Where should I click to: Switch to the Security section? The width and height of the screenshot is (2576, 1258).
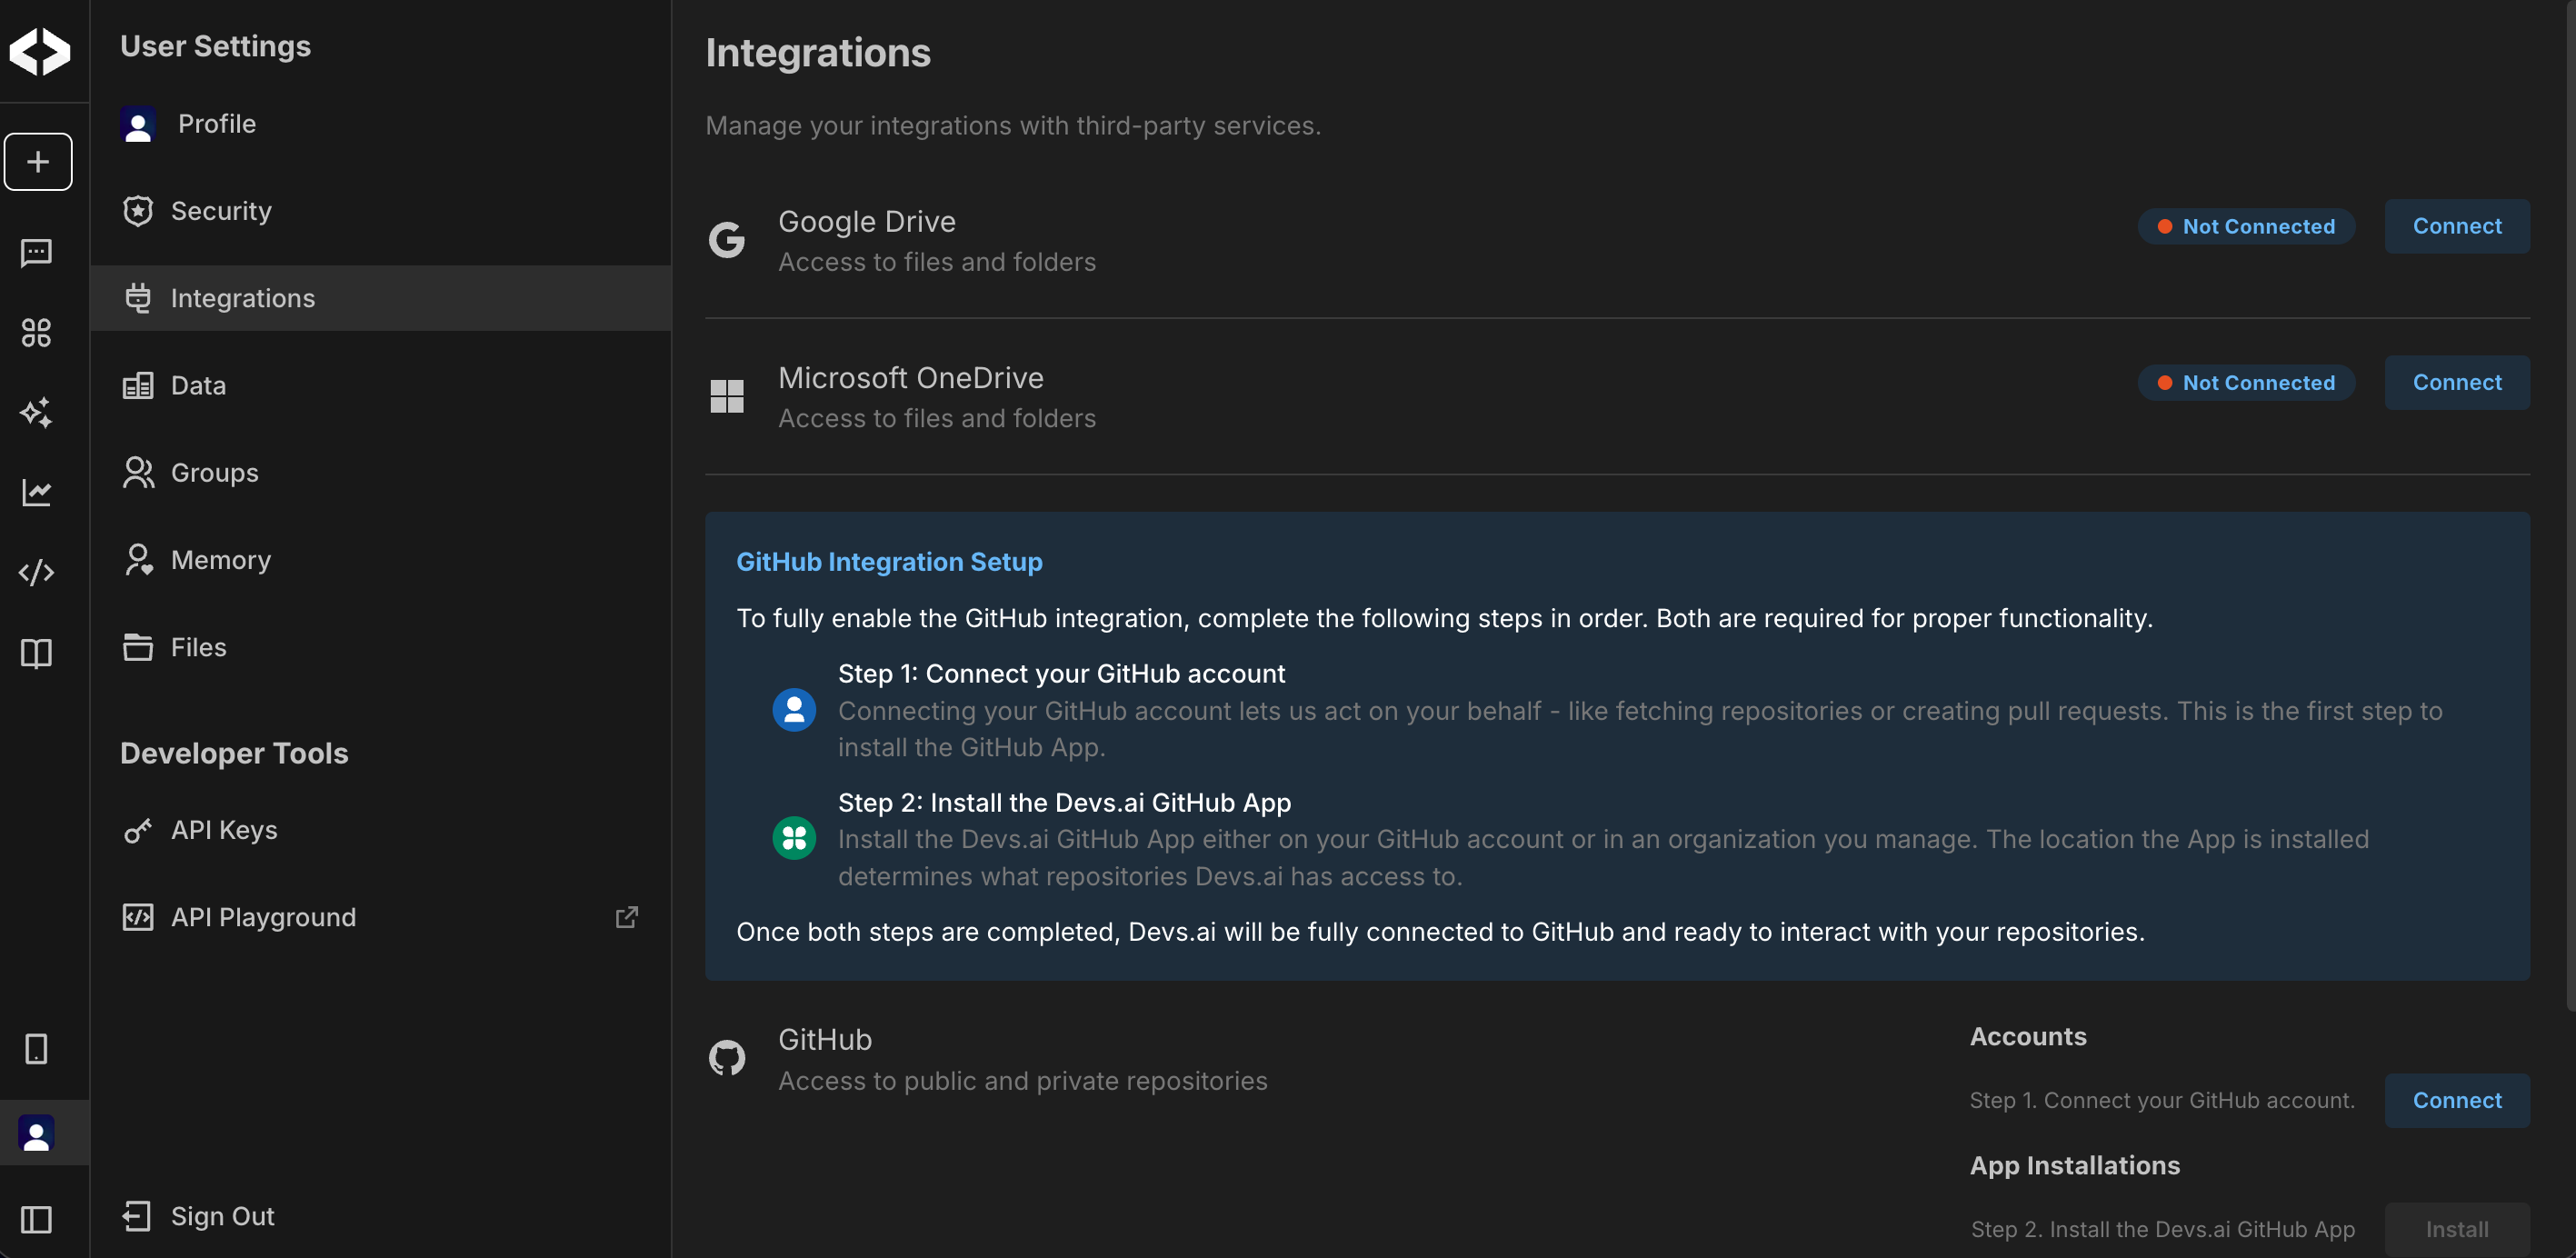pos(221,210)
